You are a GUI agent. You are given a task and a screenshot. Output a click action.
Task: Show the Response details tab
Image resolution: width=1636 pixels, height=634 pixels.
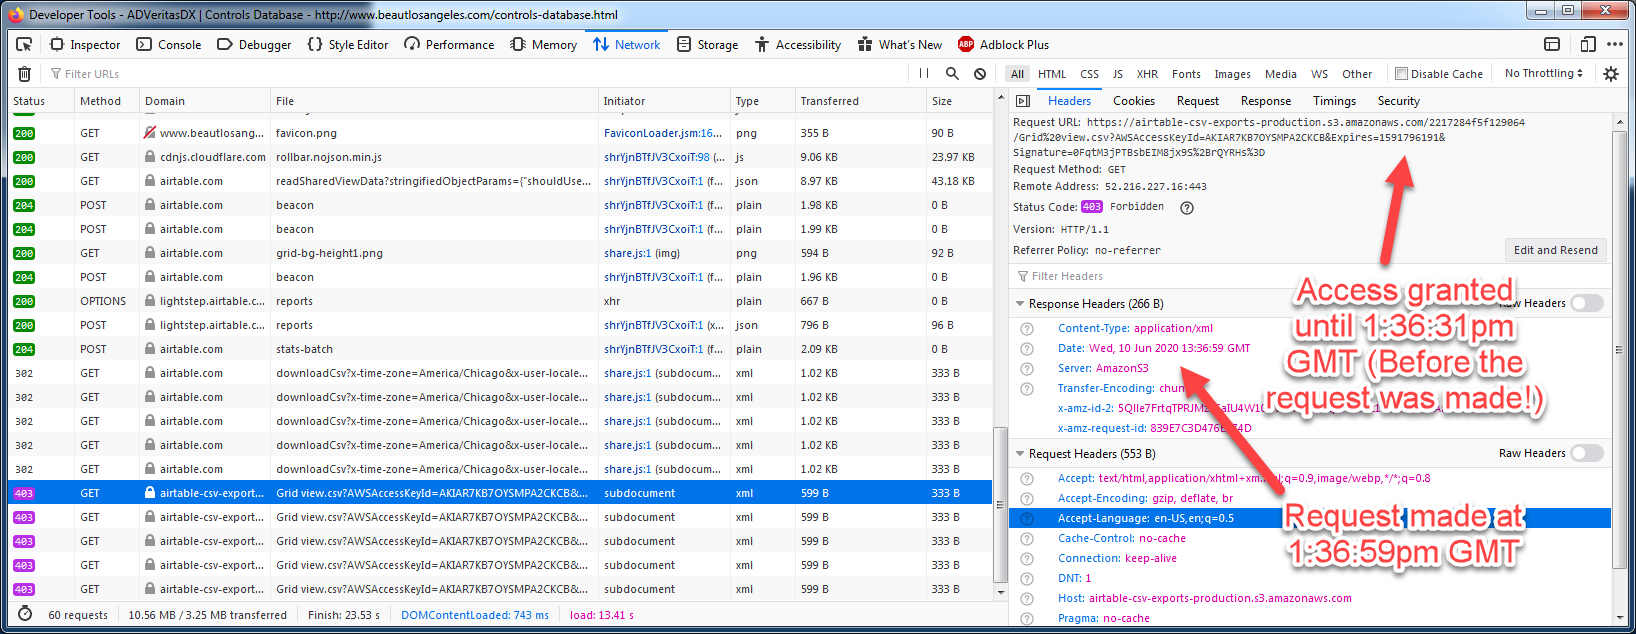[1265, 101]
